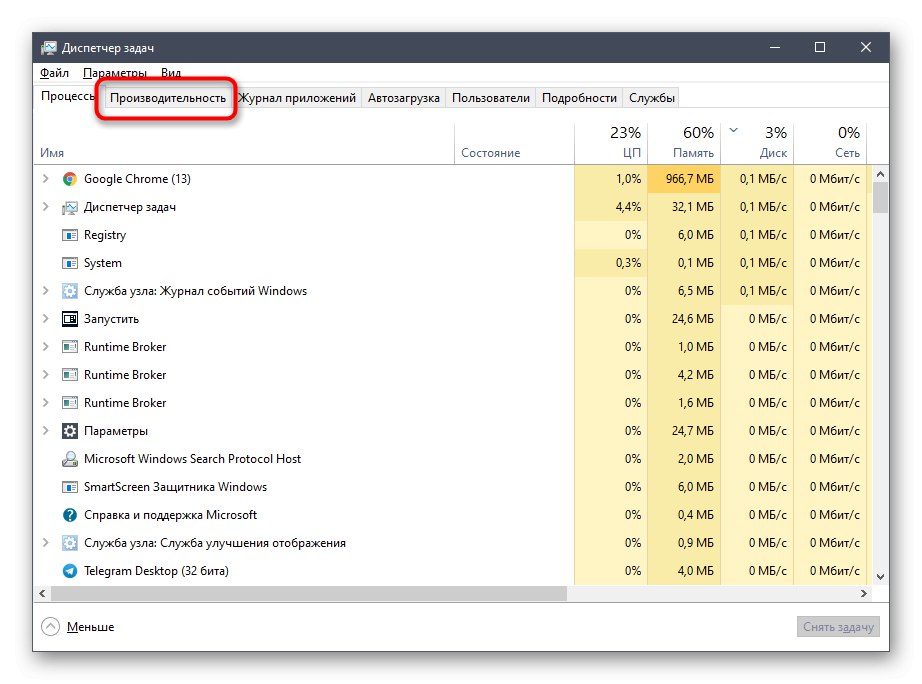Click the Снять задачу button
The image size is (922, 684).
(840, 627)
